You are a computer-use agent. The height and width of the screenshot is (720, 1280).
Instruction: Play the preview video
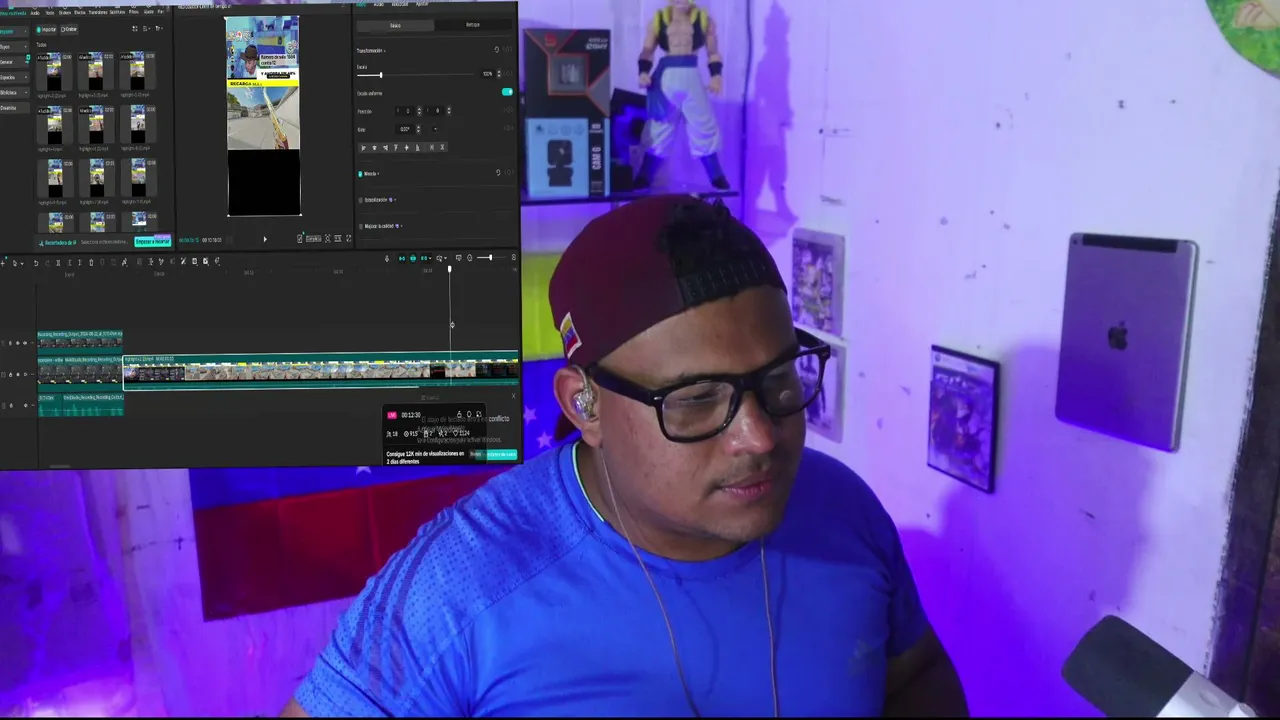tap(265, 239)
